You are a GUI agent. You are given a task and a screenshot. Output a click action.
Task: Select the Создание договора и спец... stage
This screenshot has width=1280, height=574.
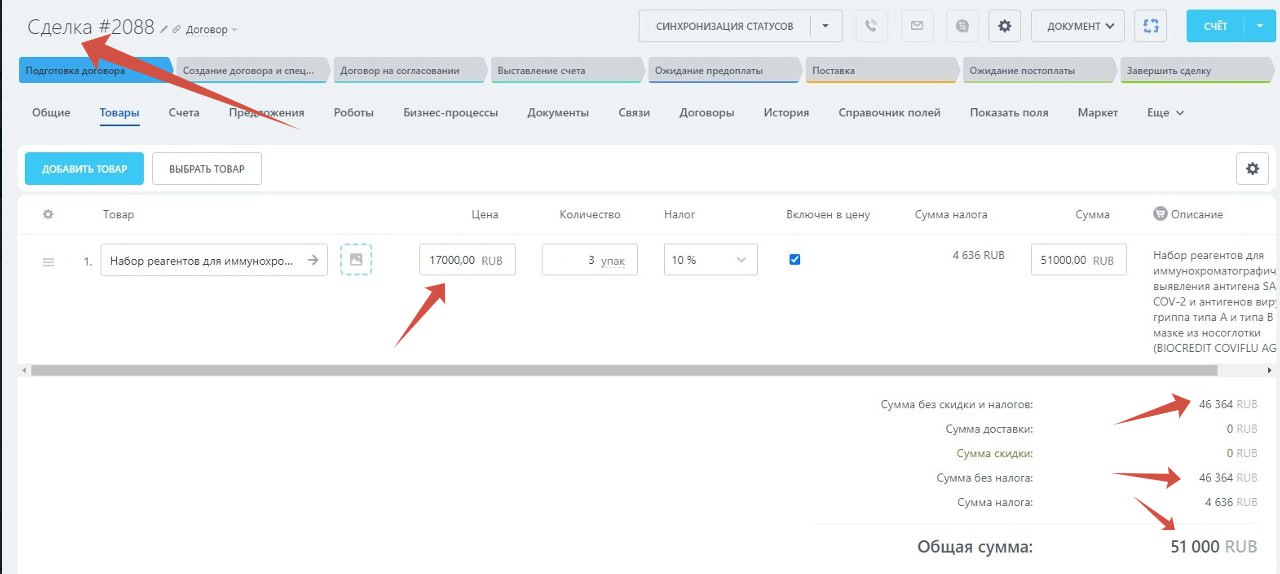coord(254,70)
